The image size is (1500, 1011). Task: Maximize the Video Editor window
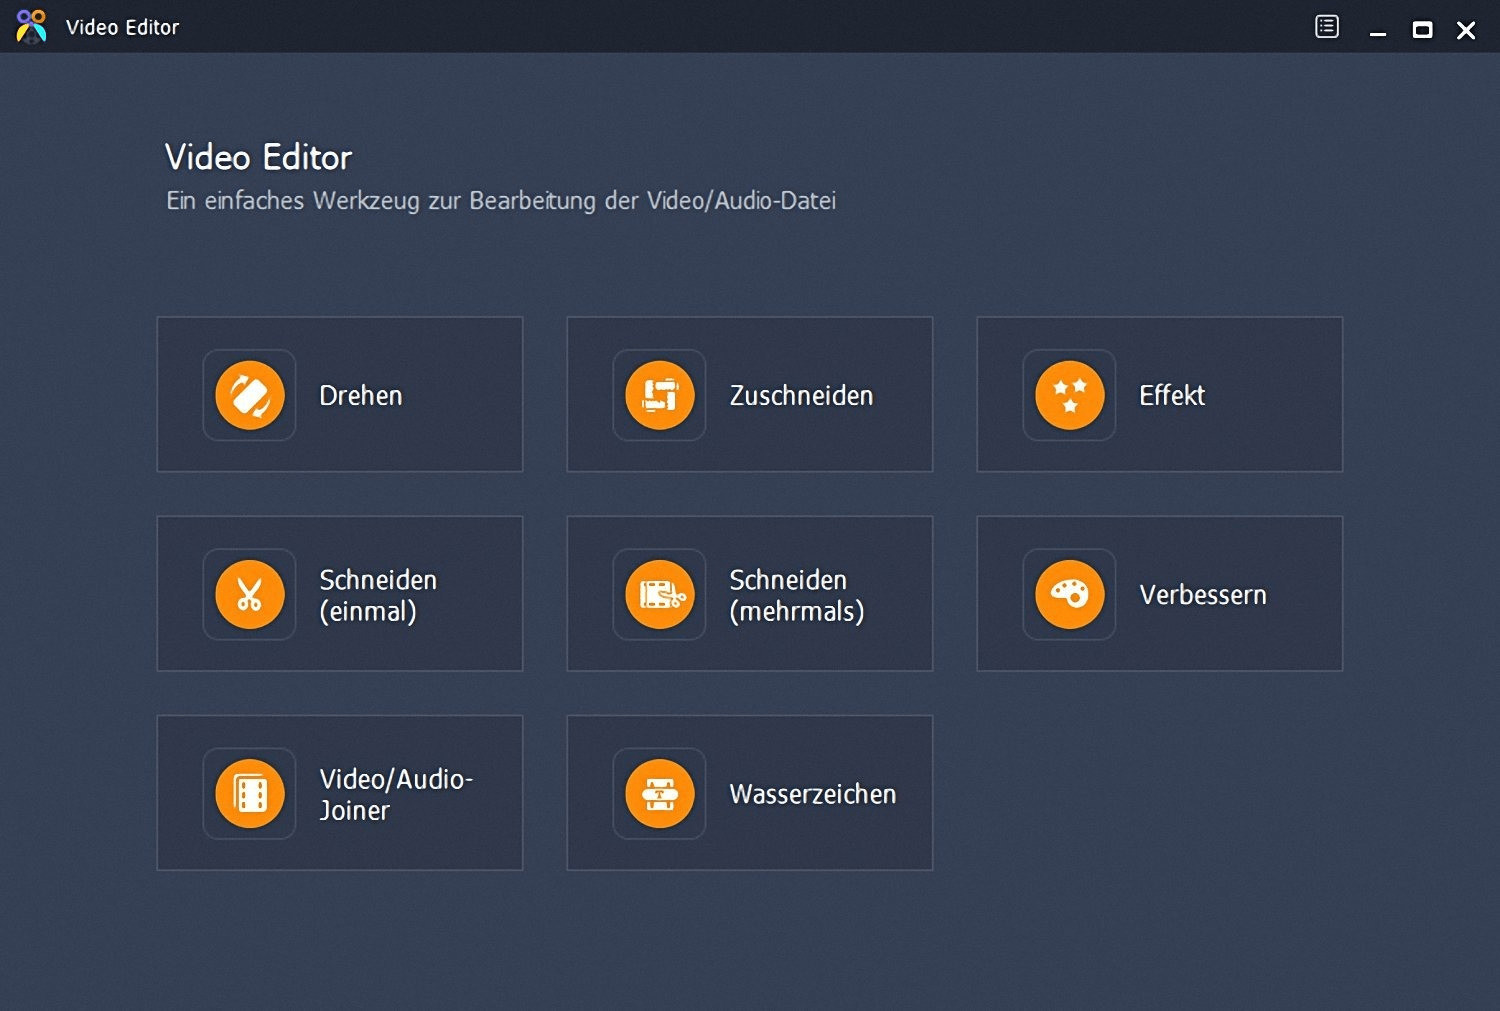pyautogui.click(x=1422, y=30)
